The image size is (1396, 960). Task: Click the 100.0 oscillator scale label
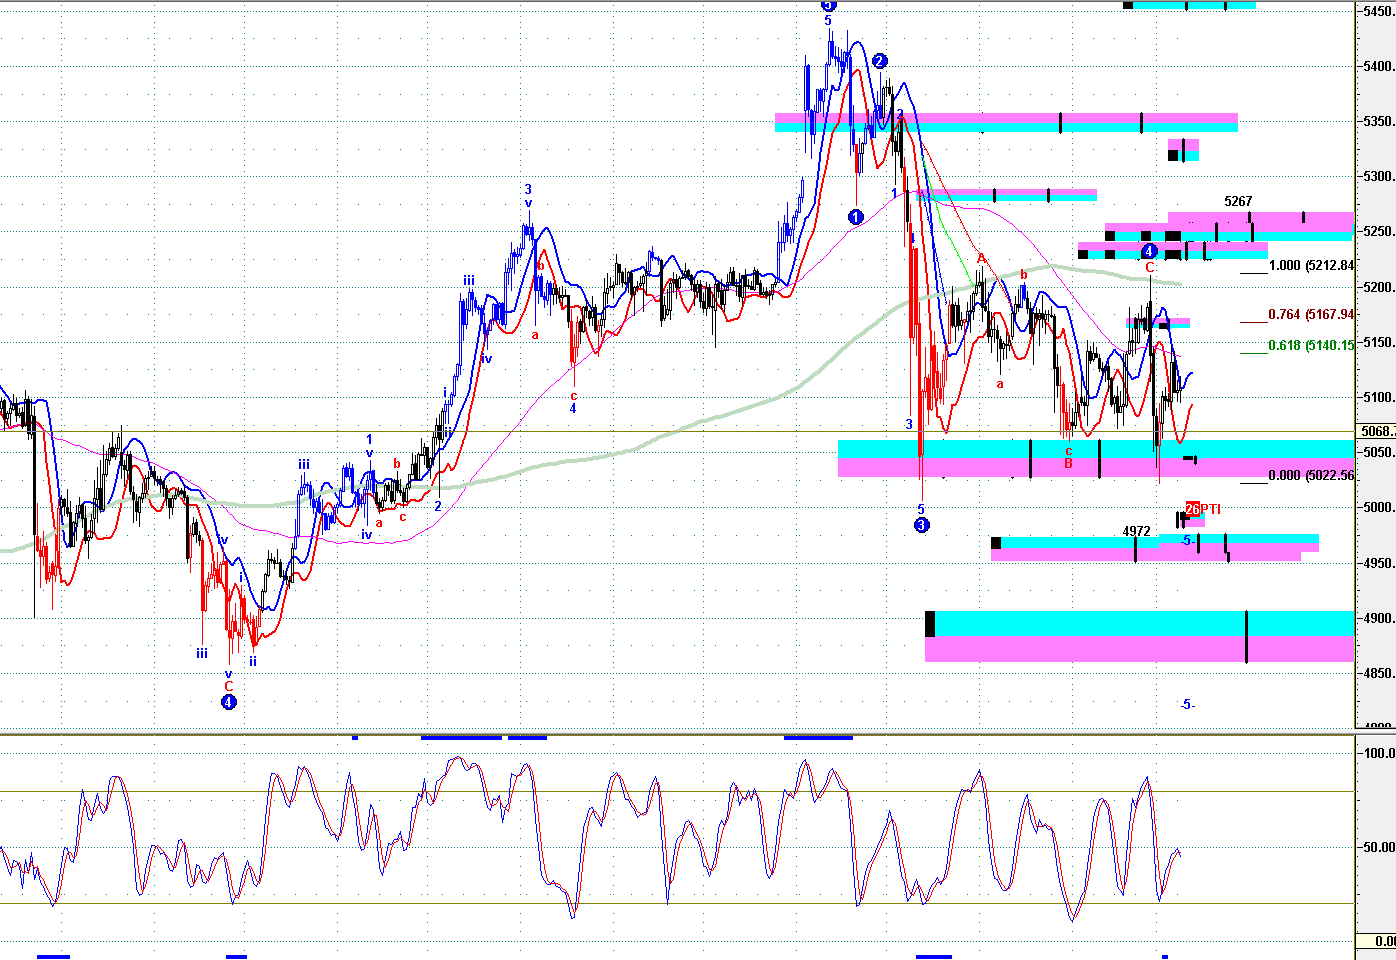[1379, 753]
